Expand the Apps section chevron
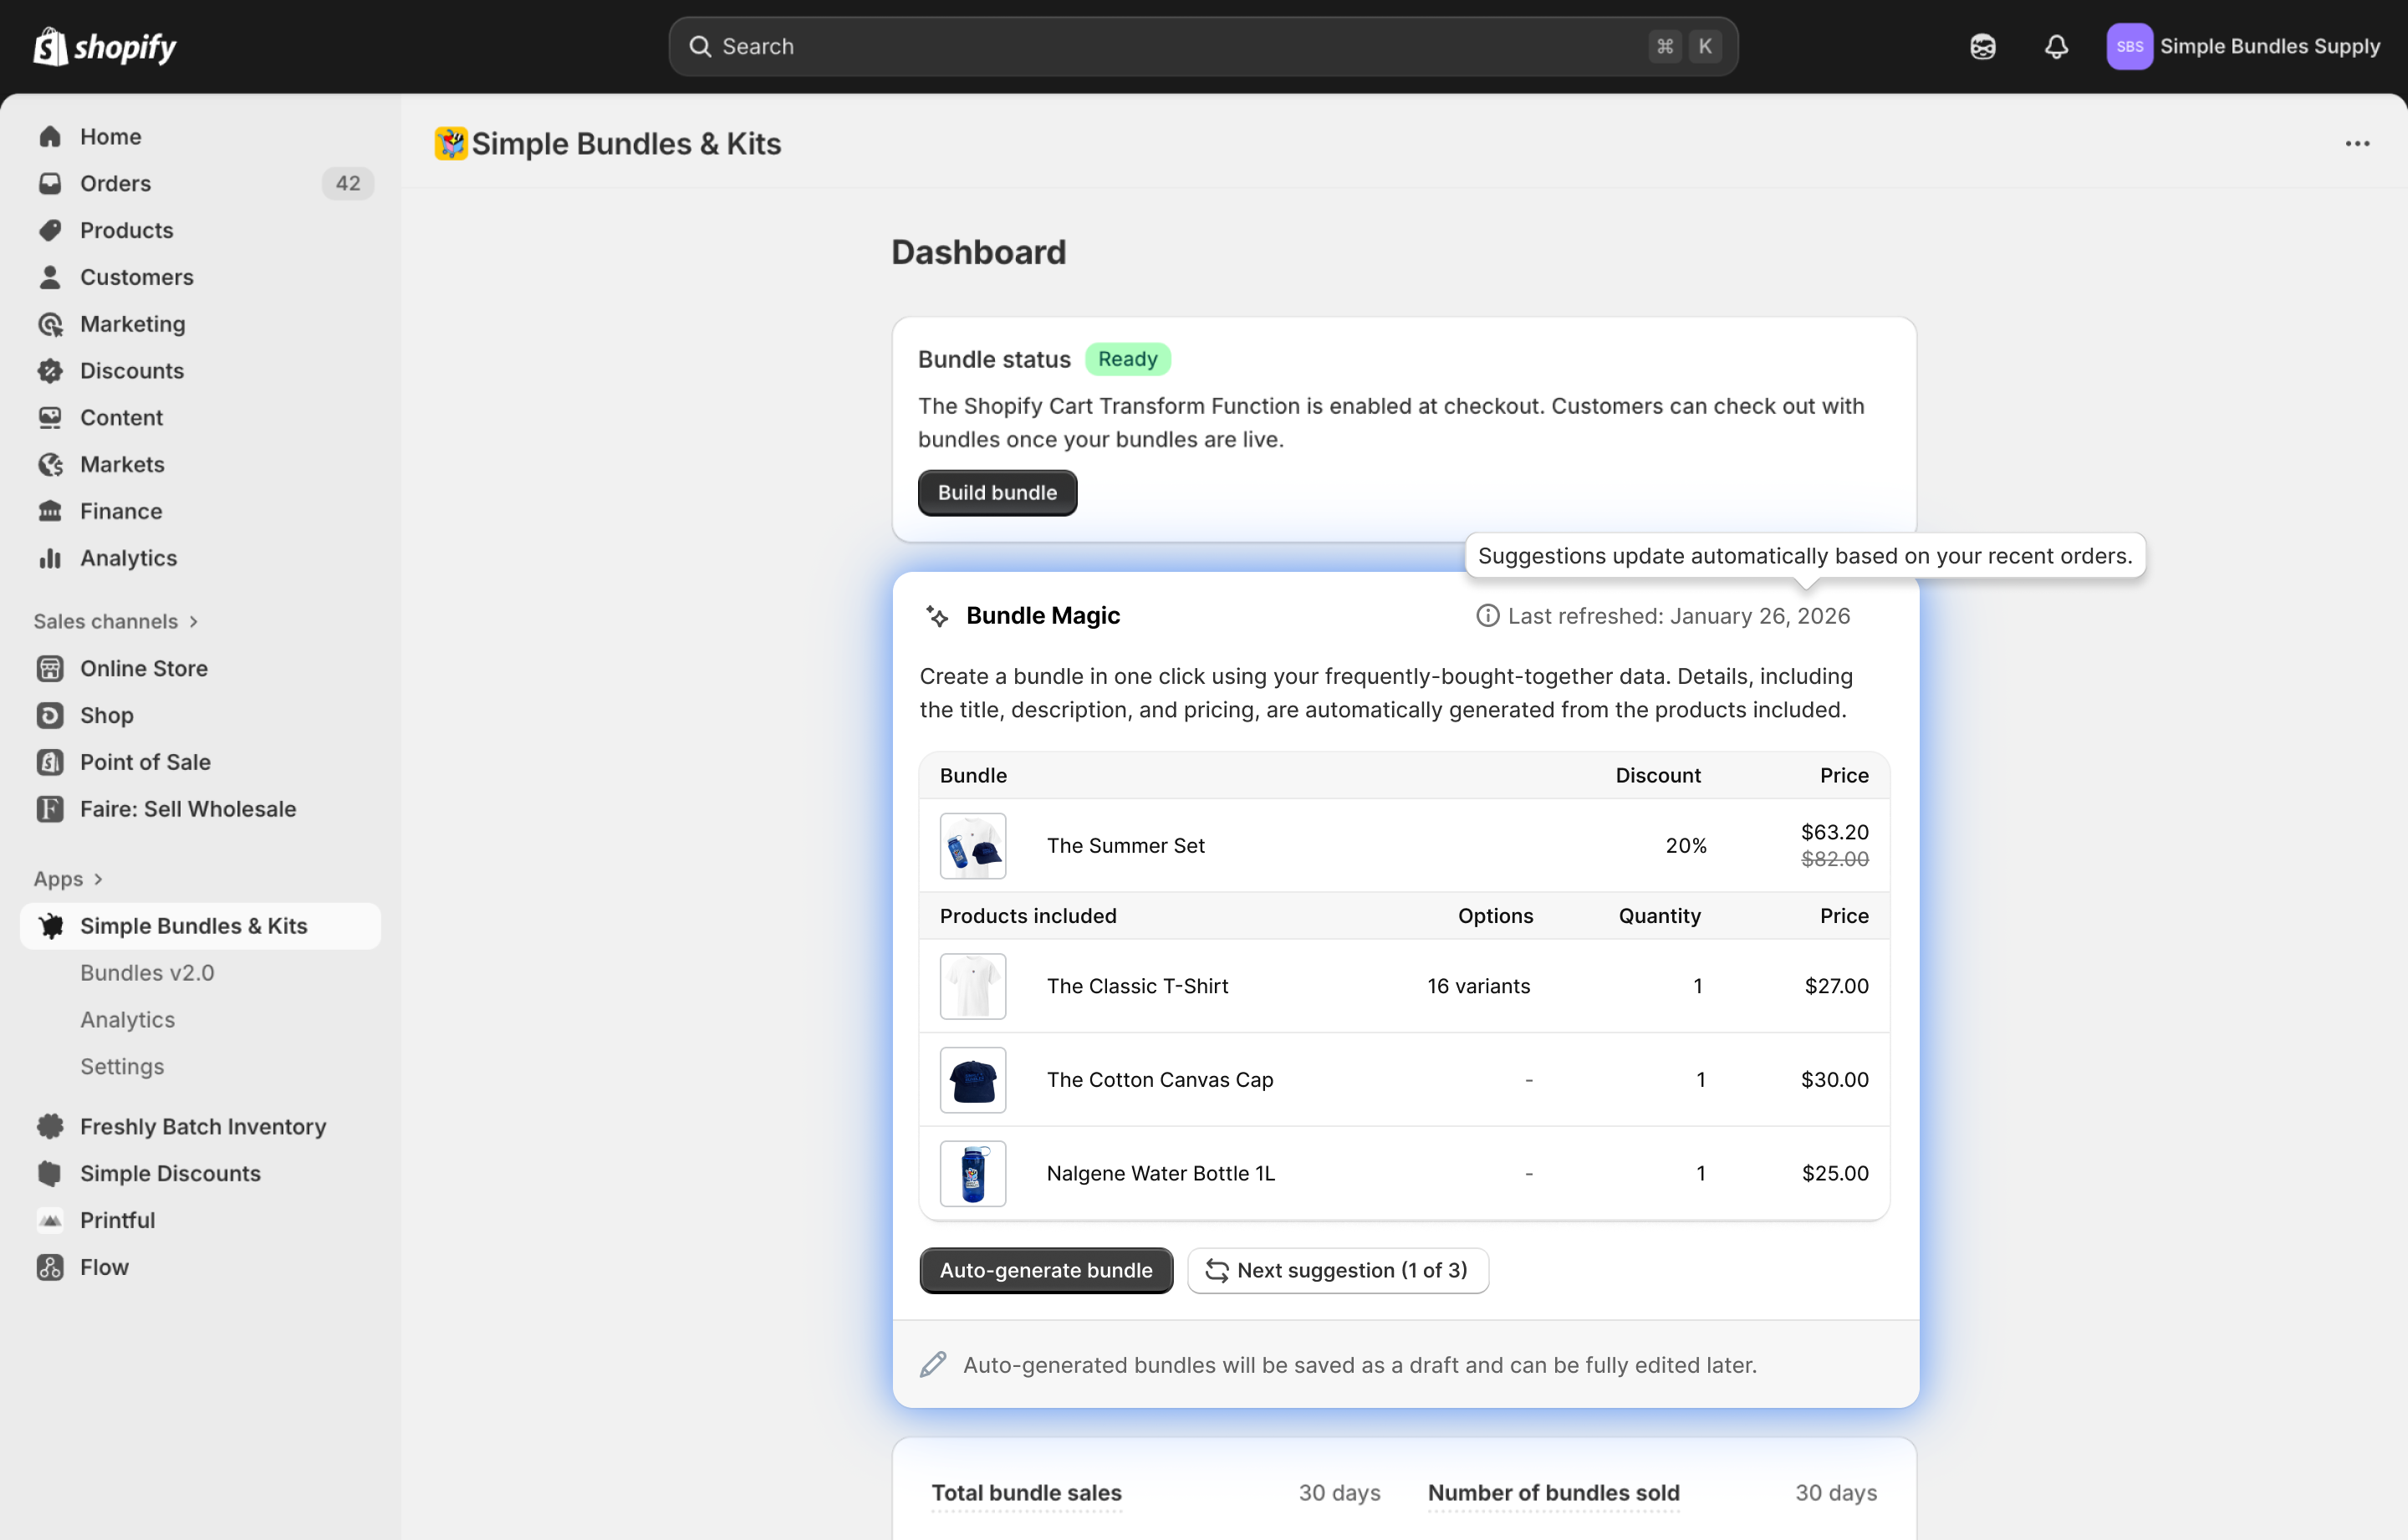 (98, 879)
